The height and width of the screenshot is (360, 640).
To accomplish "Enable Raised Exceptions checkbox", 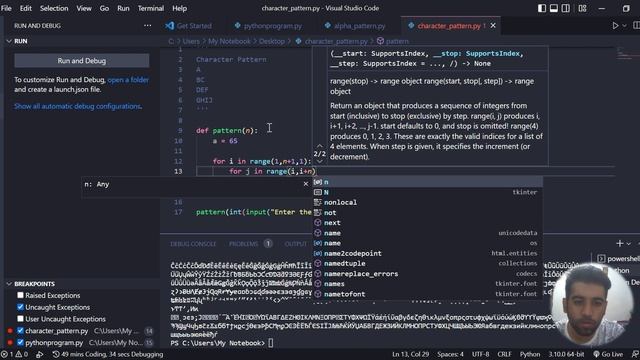I will click(x=20, y=295).
